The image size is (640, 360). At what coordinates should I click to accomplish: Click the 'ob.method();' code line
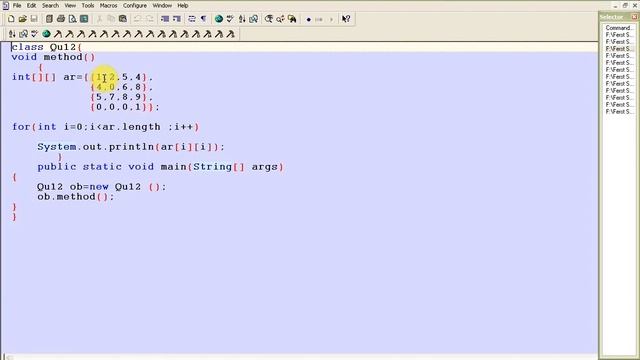[76, 197]
